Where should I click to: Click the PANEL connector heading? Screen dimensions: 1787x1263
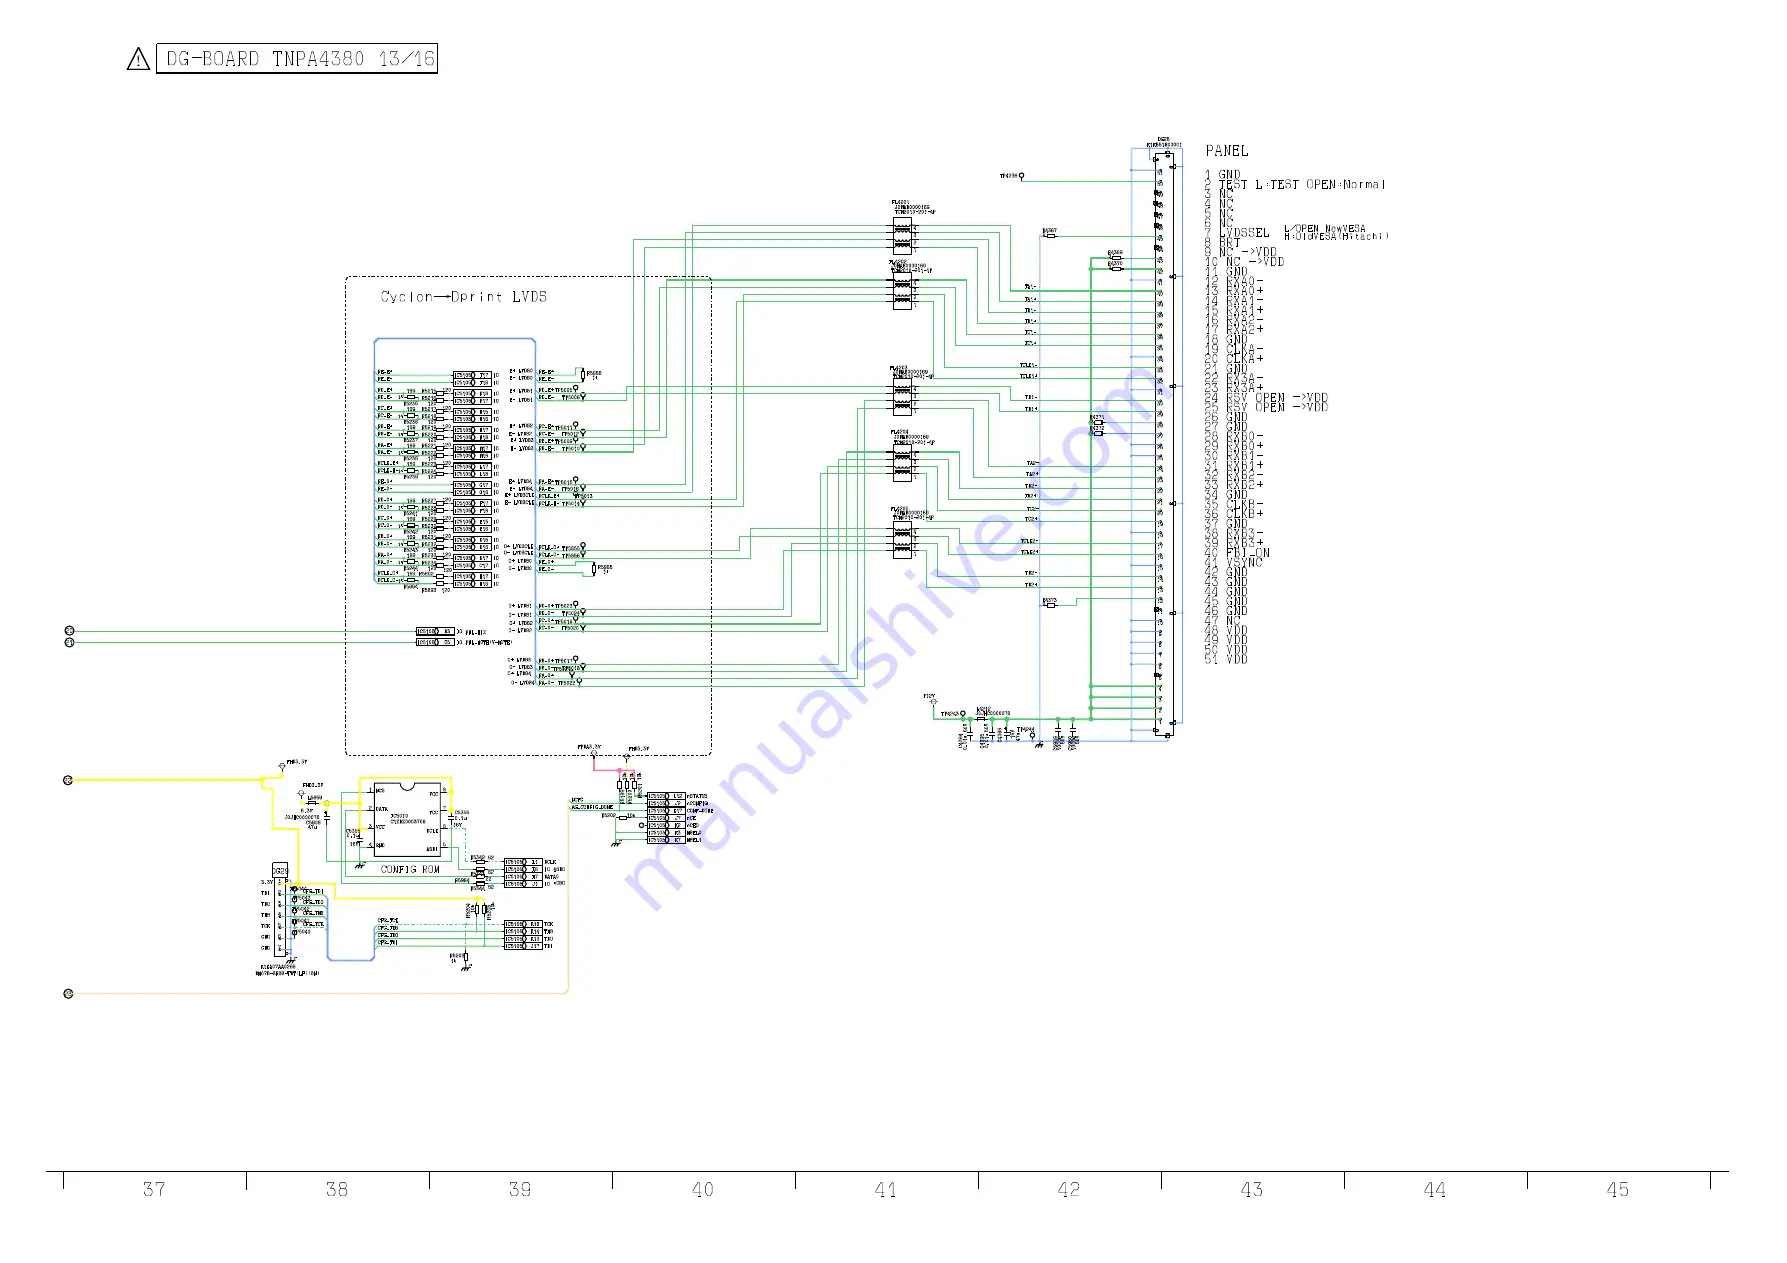[1227, 151]
